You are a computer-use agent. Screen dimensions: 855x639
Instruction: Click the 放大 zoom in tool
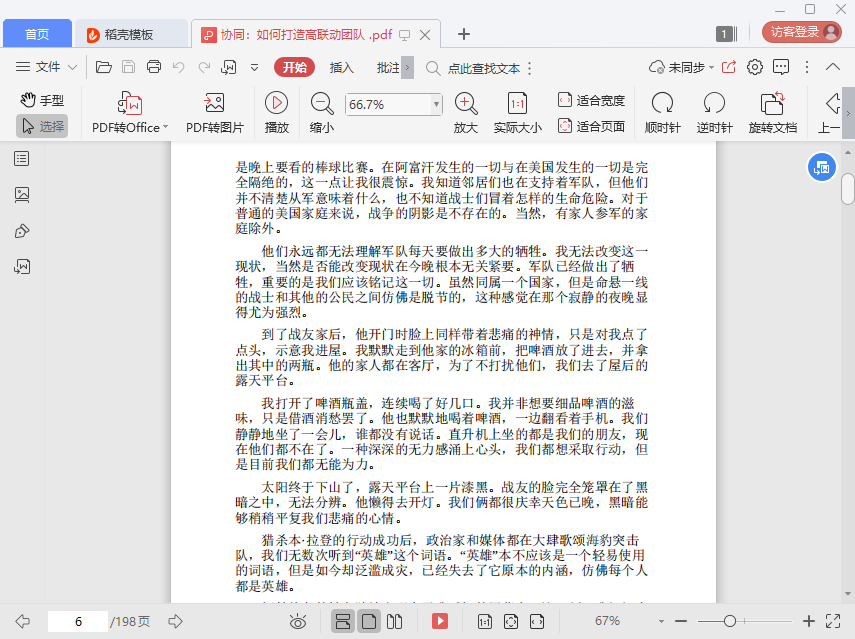click(x=466, y=112)
